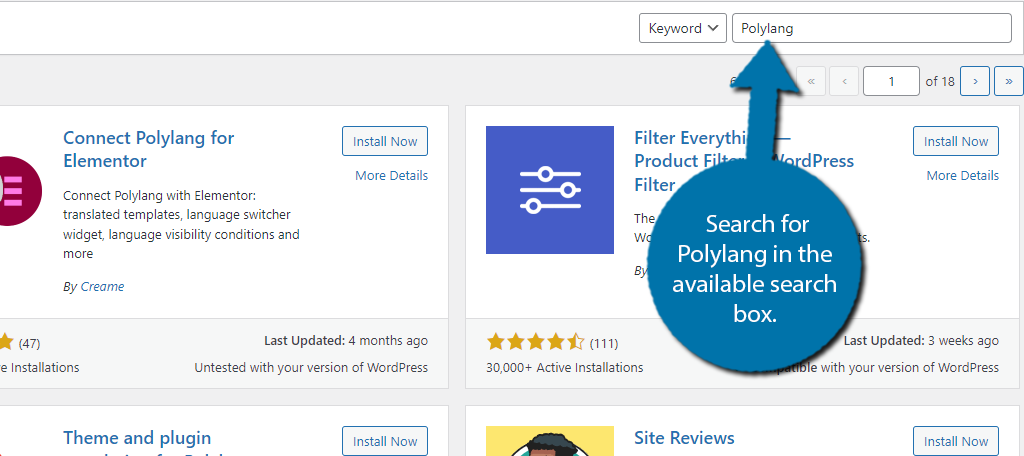Jump to the last results page
This screenshot has width=1024, height=456.
(1009, 81)
